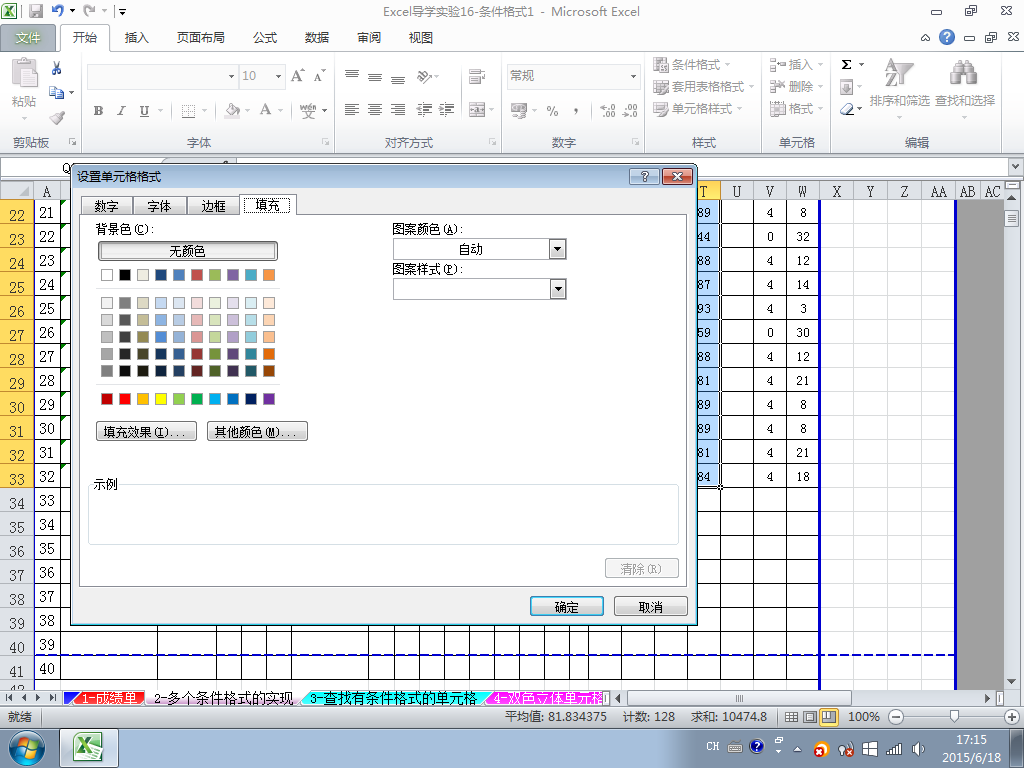Pick the black swatch in theme colors
The height and width of the screenshot is (768, 1024).
[x=125, y=275]
